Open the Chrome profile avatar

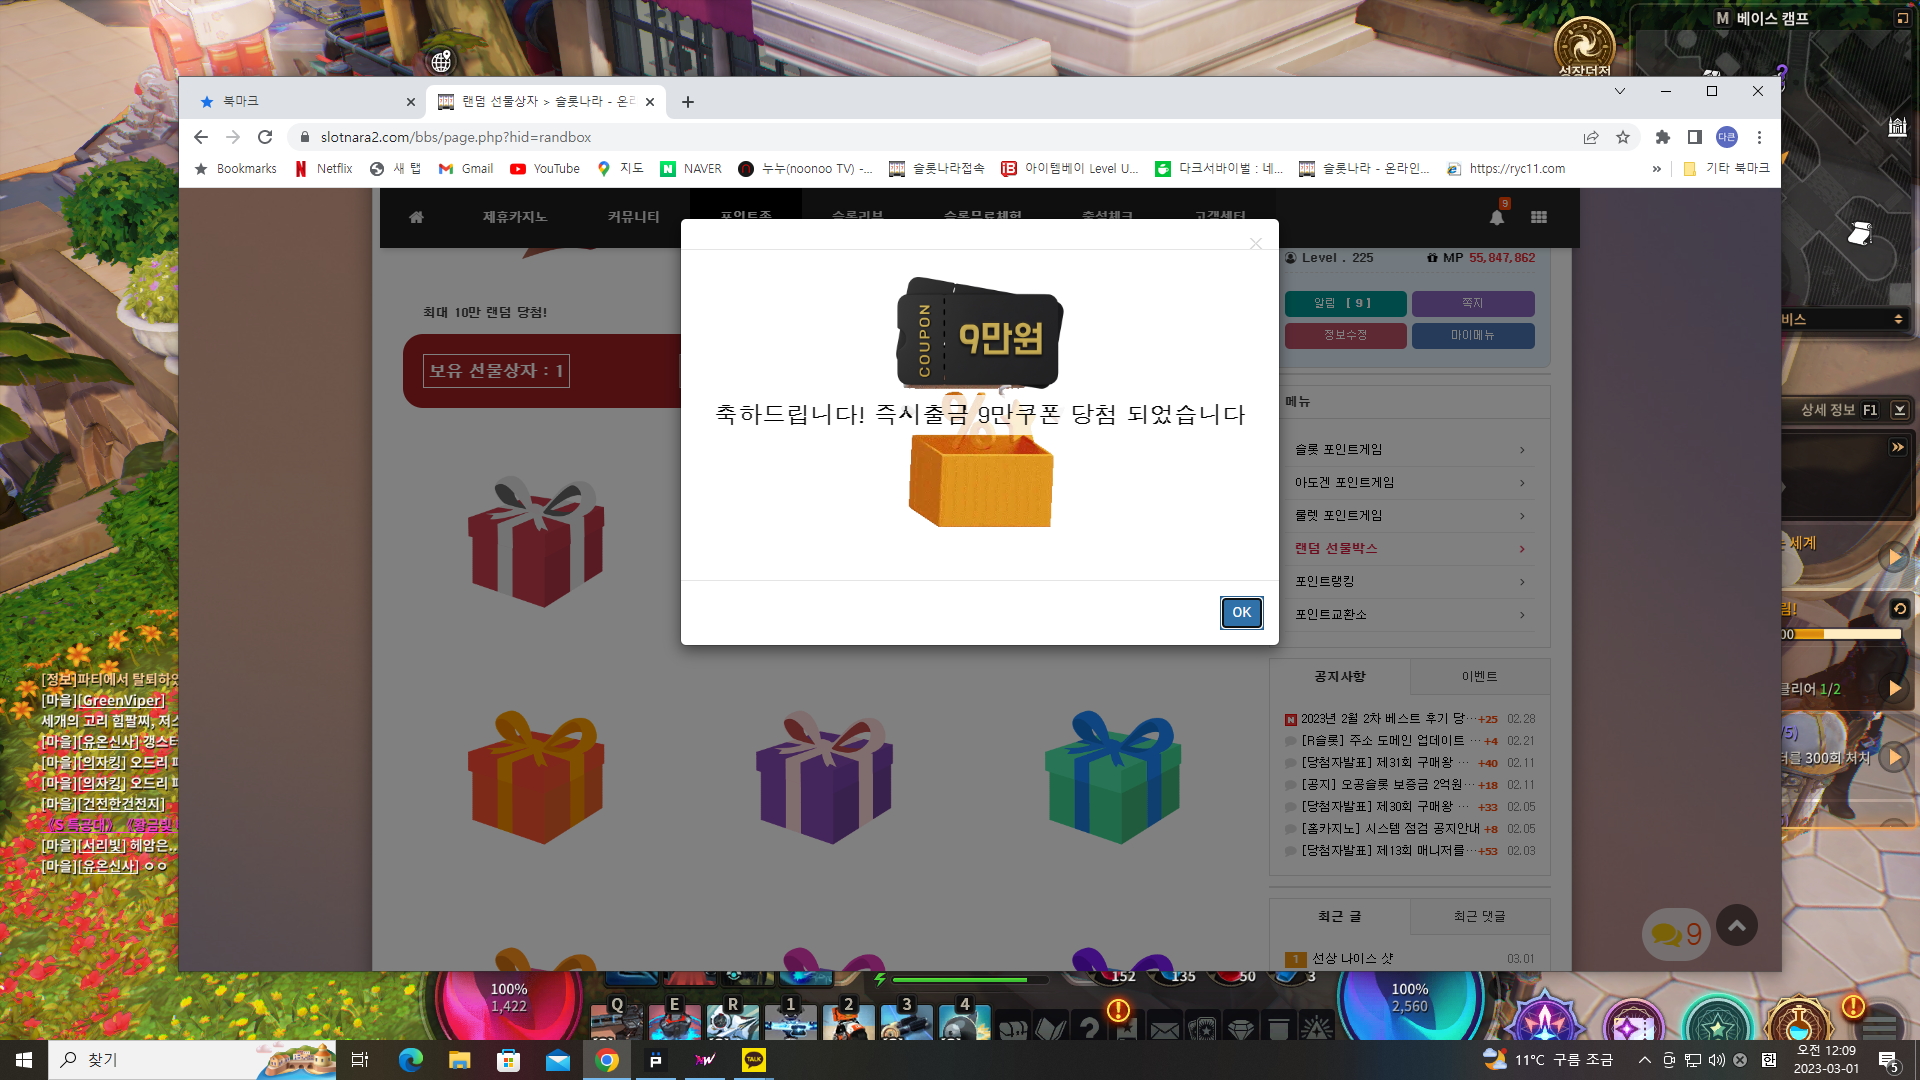(x=1727, y=137)
